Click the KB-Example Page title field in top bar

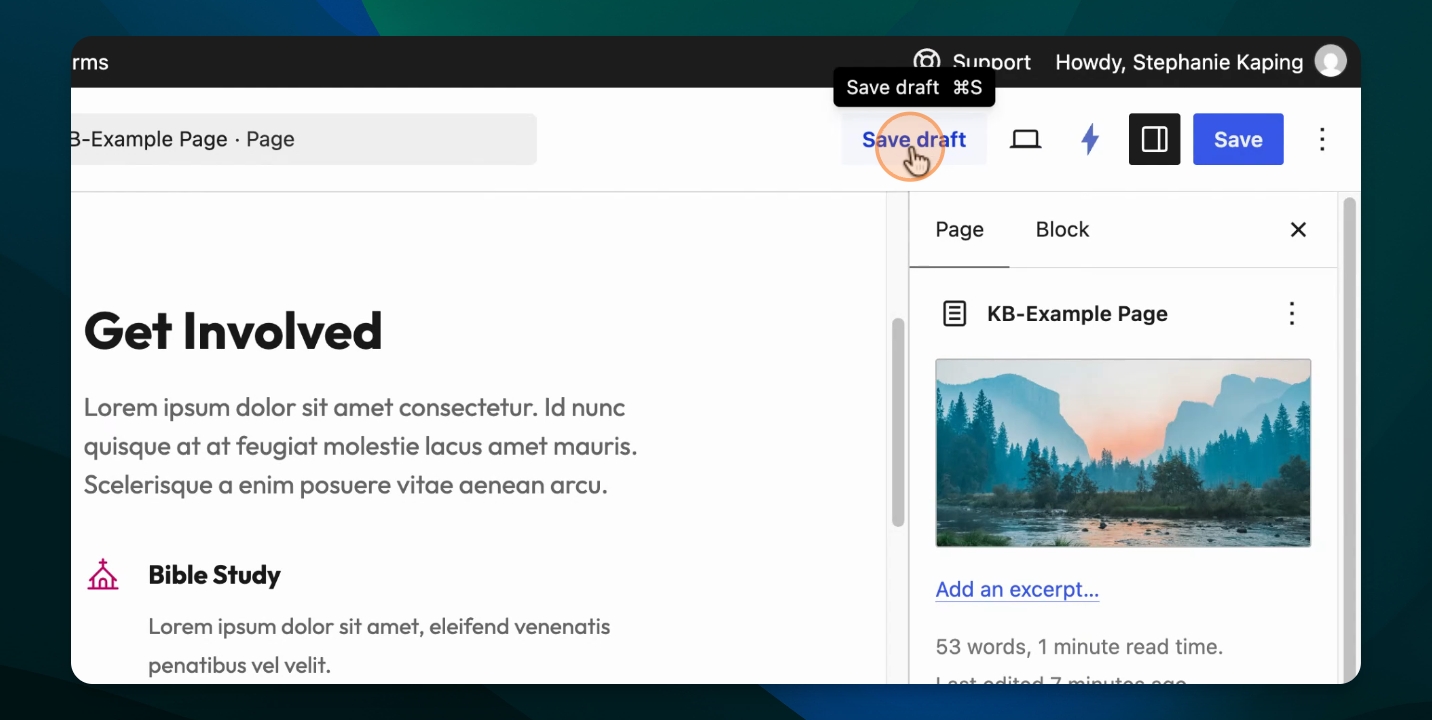click(x=304, y=139)
